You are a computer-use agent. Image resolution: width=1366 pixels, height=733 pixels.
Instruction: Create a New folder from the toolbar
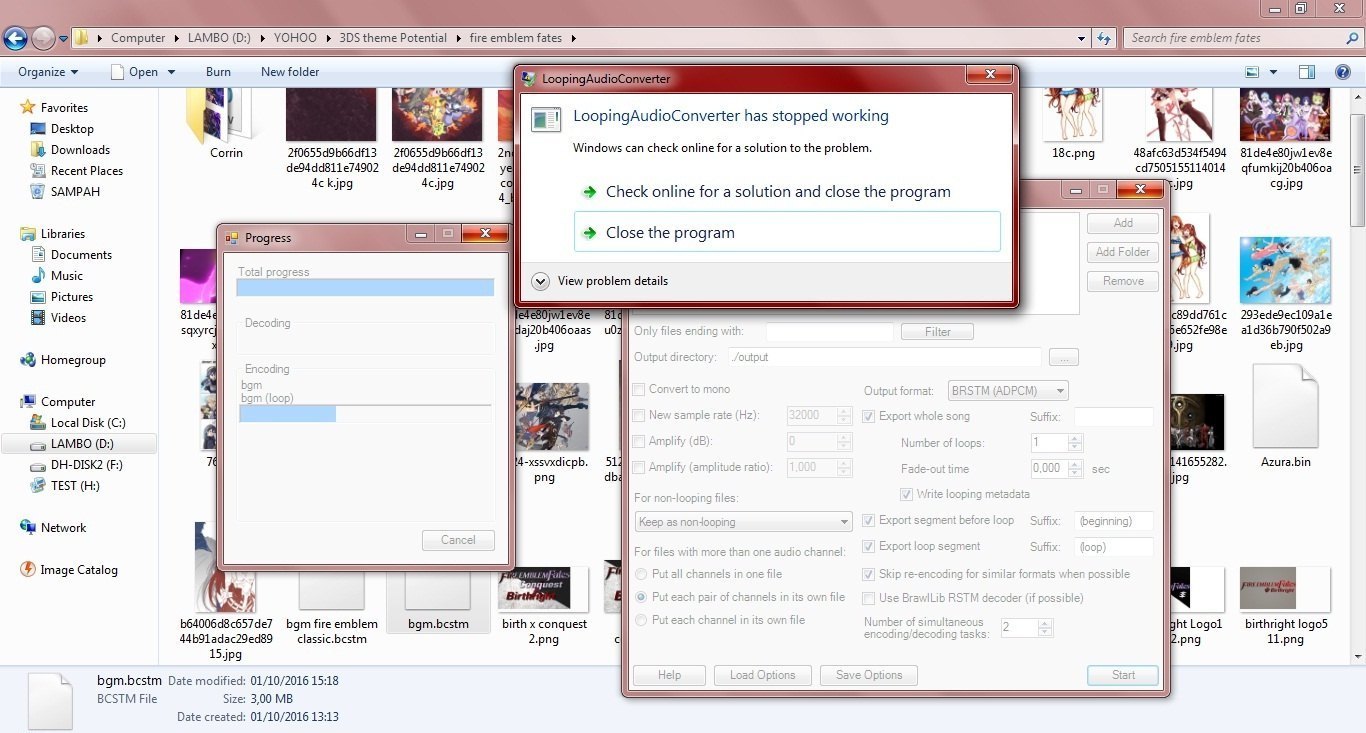[x=290, y=72]
